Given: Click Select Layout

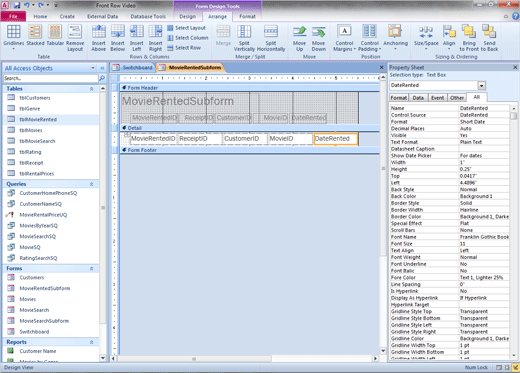Looking at the screenshot, I should pyautogui.click(x=187, y=28).
